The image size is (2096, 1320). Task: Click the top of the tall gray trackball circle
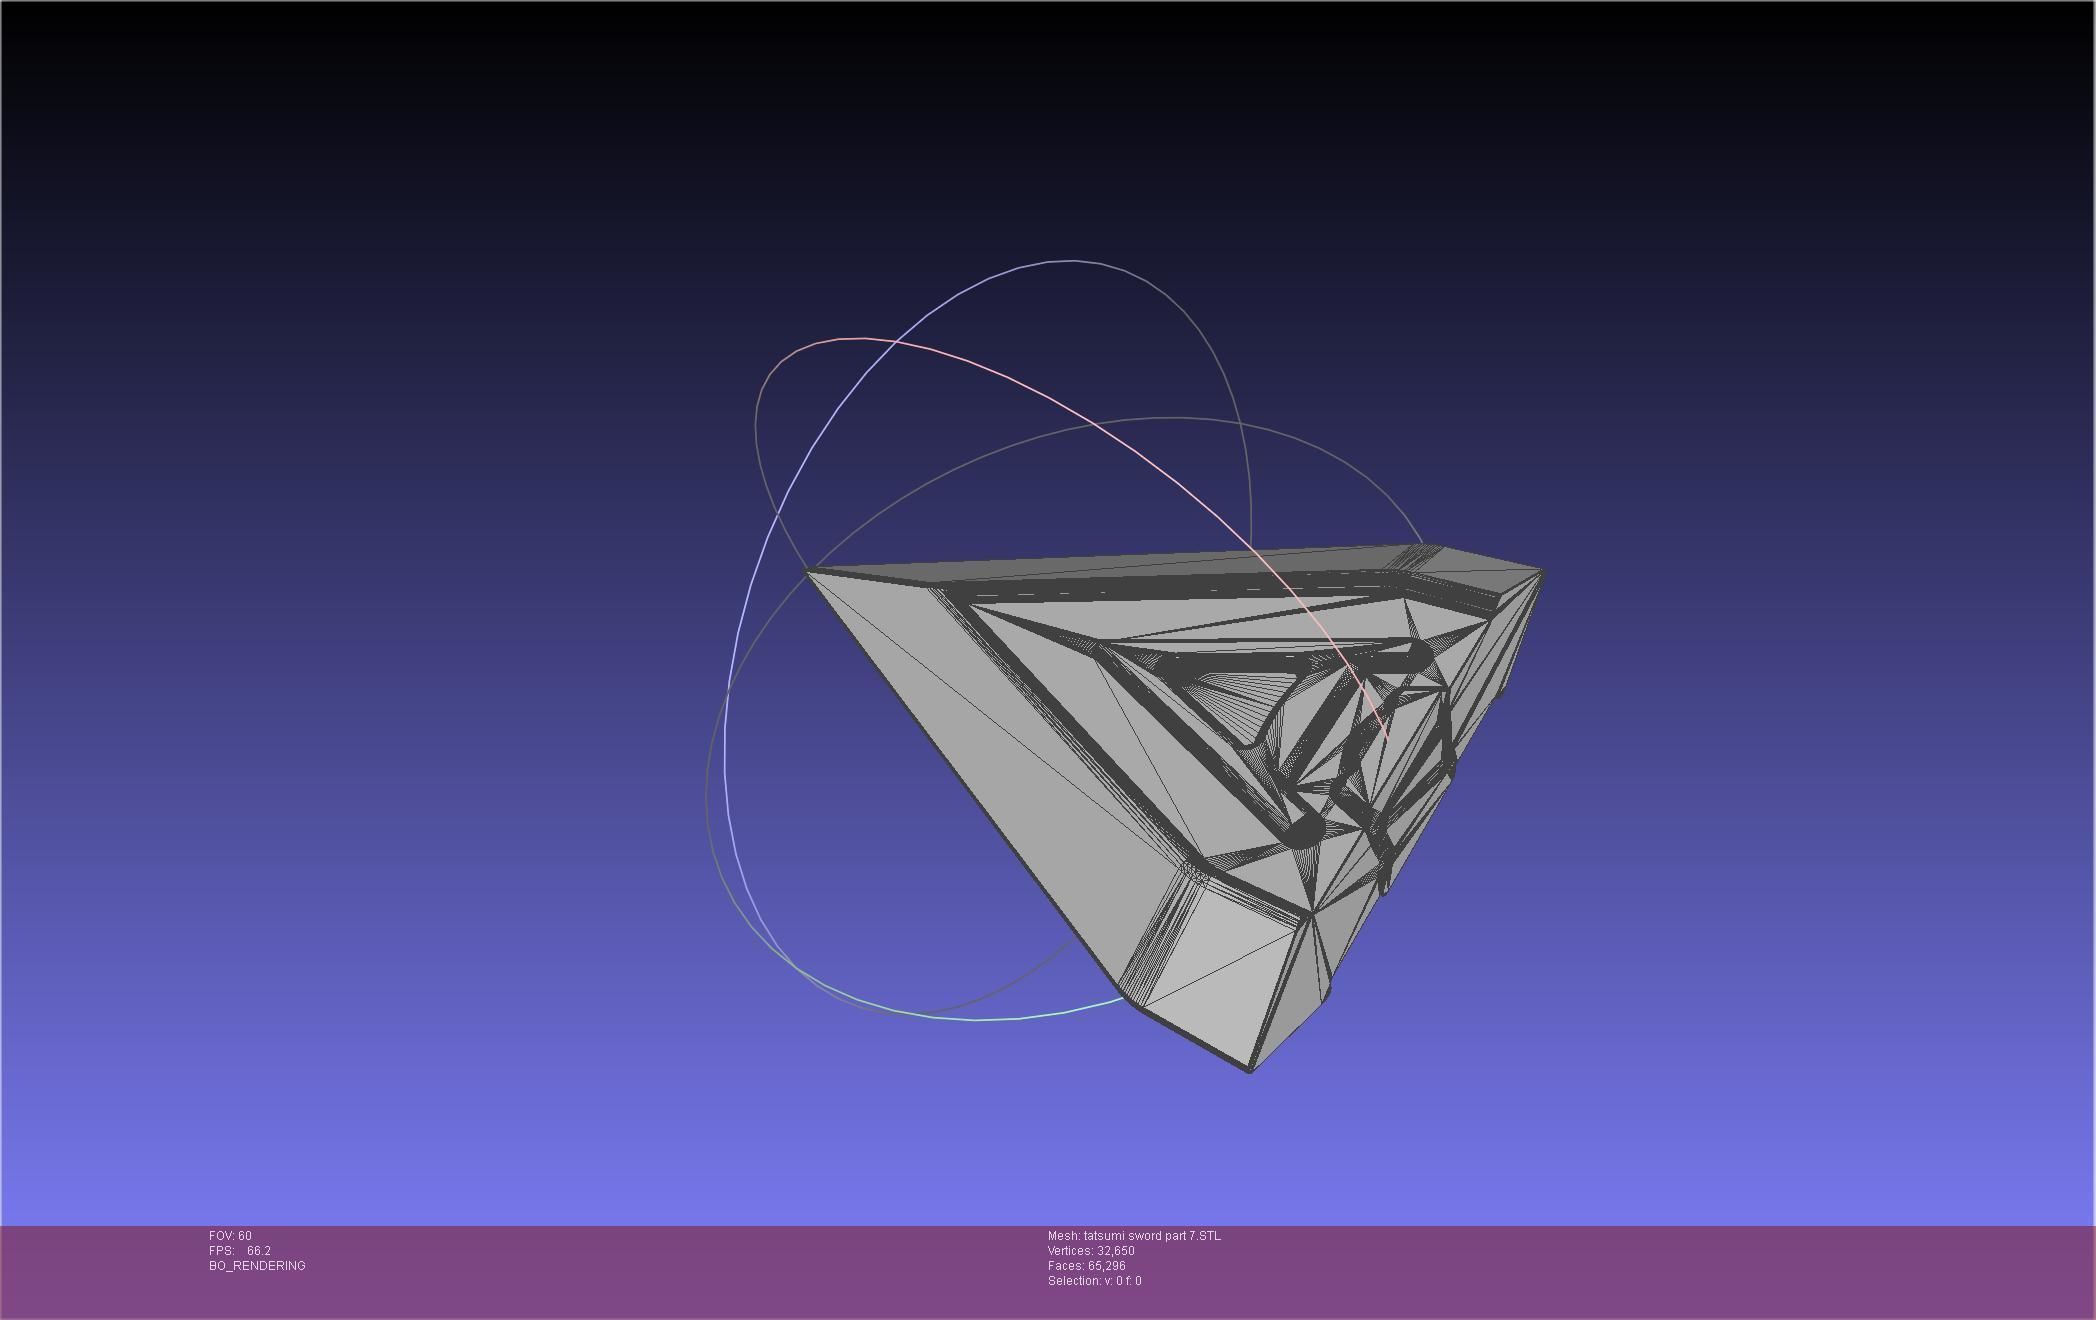1075,261
